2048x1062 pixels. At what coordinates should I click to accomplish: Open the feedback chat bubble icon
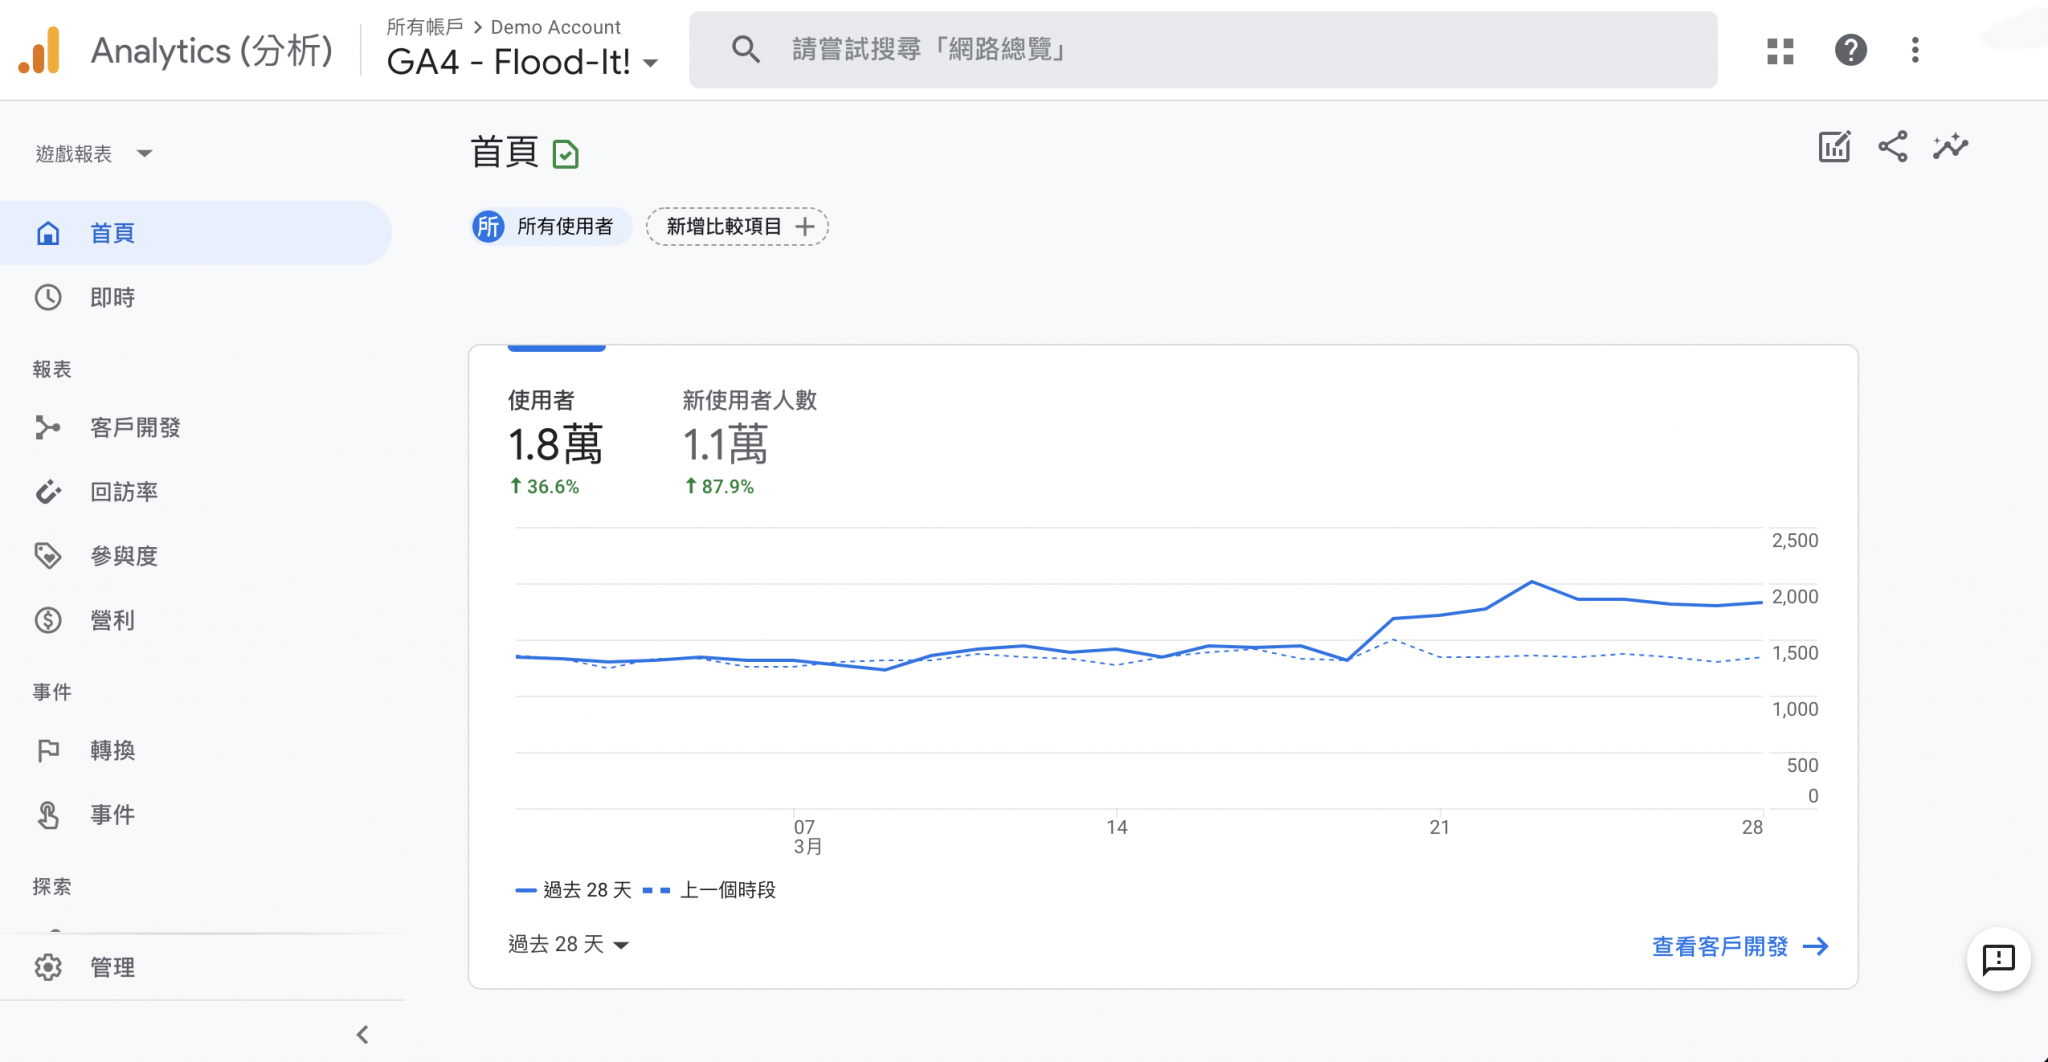point(1998,960)
